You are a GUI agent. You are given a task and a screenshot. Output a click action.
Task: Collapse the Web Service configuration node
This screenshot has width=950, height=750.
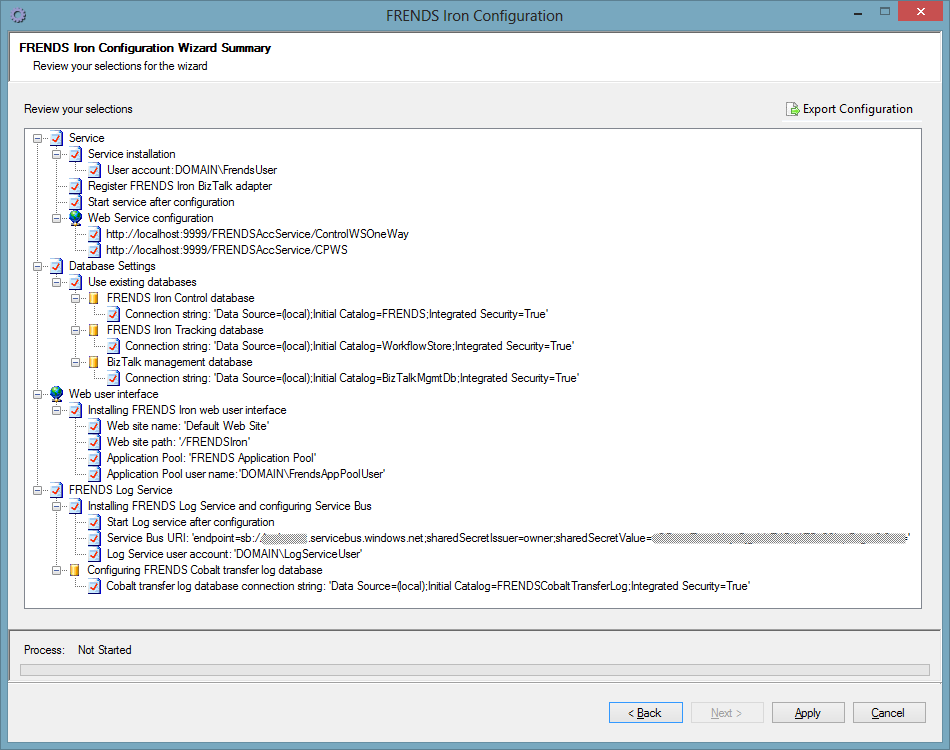click(56, 218)
